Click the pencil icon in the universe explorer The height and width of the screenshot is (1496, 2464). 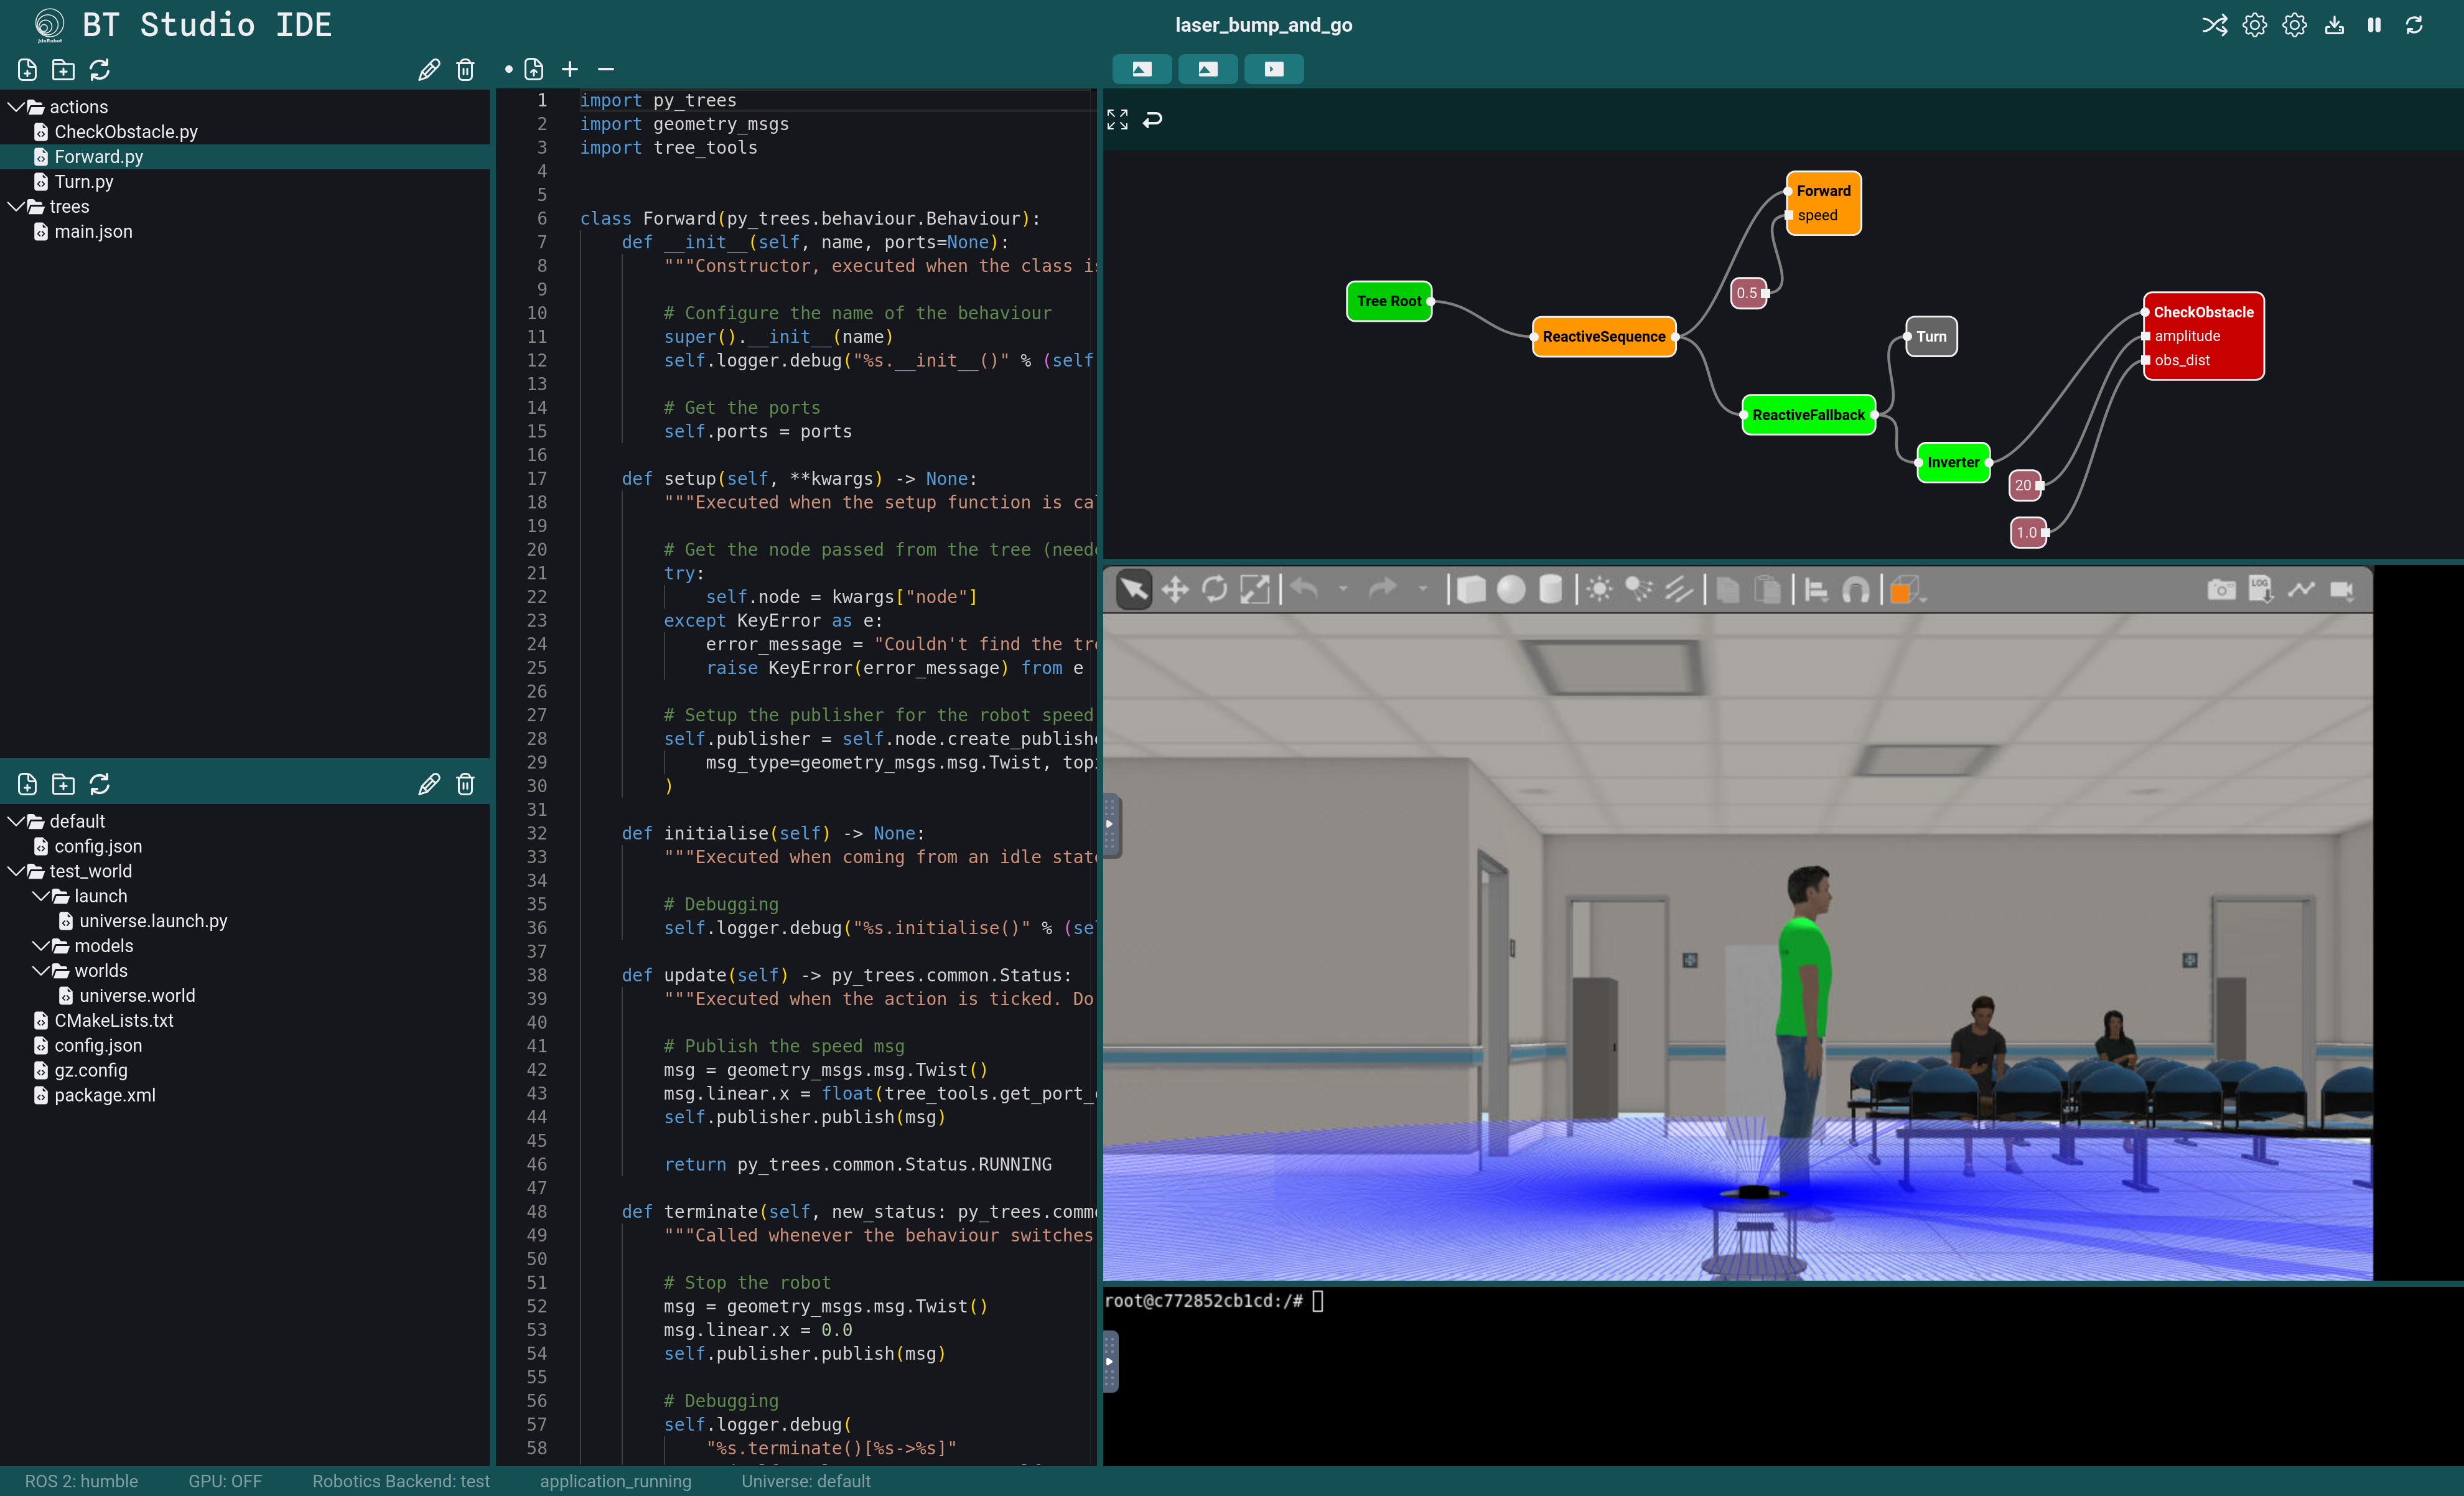[429, 784]
